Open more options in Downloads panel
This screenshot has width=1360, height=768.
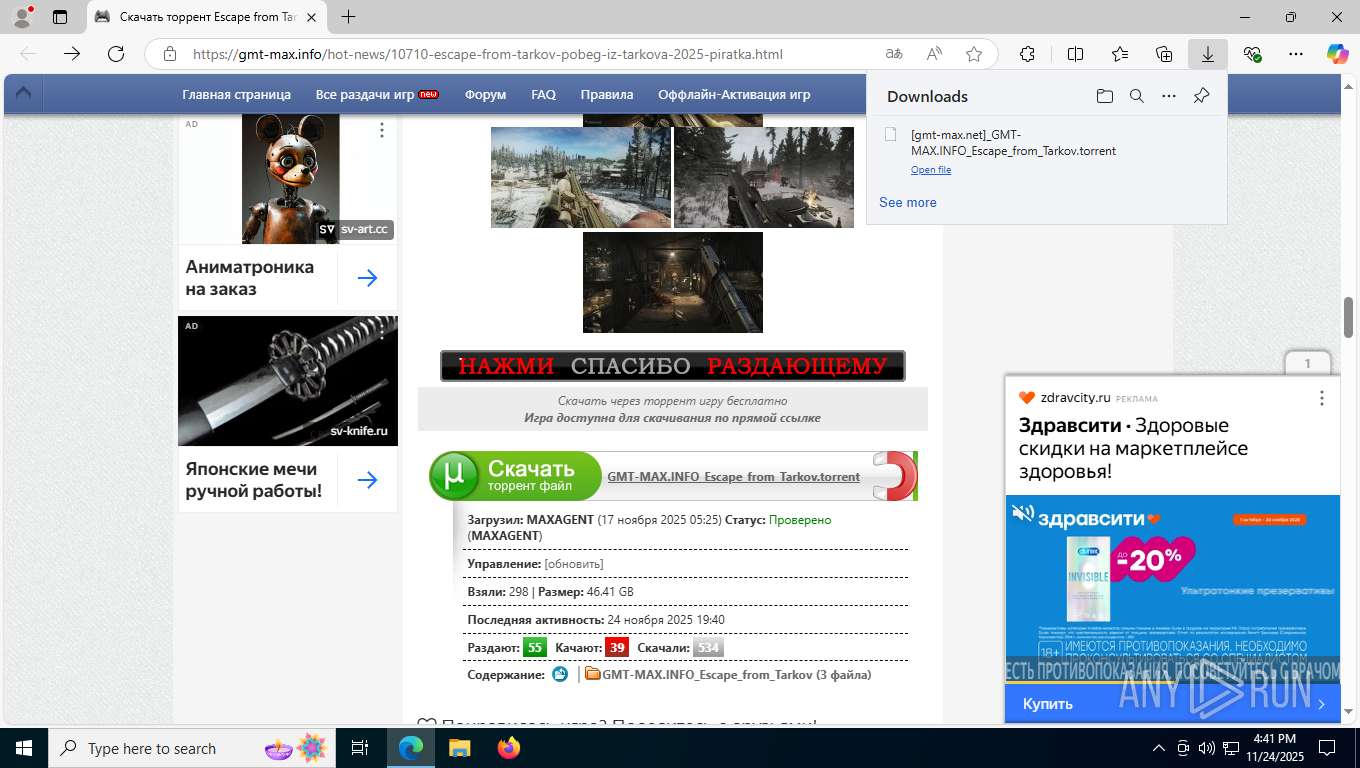click(1169, 96)
